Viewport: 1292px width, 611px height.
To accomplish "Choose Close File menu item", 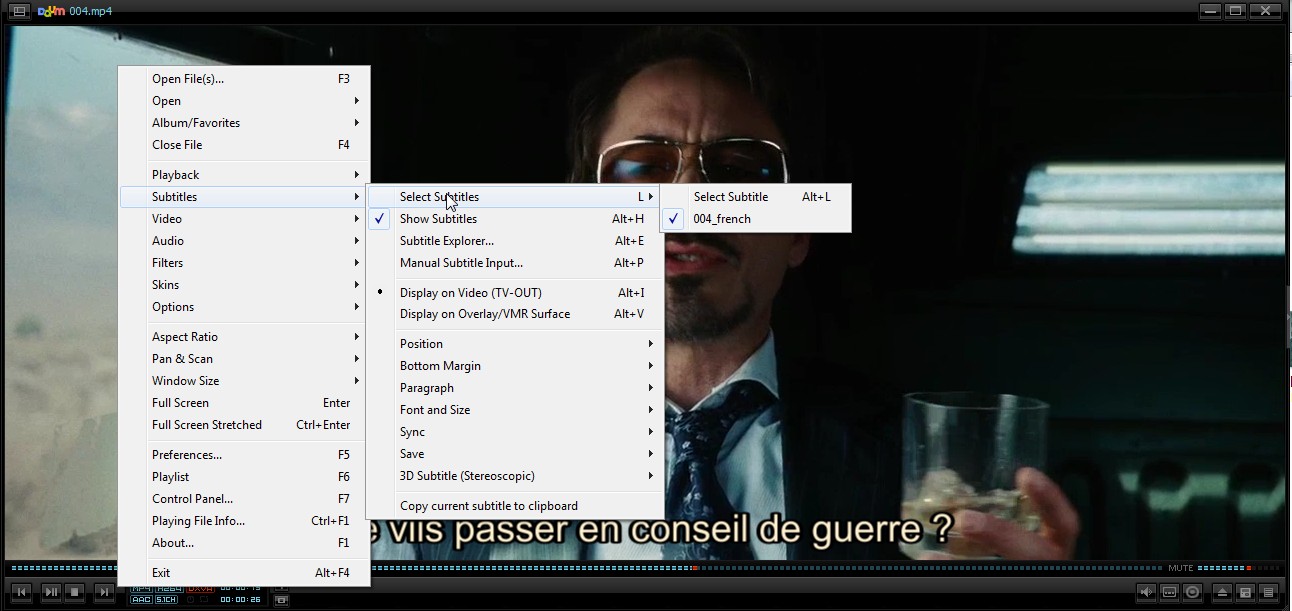I will (244, 145).
